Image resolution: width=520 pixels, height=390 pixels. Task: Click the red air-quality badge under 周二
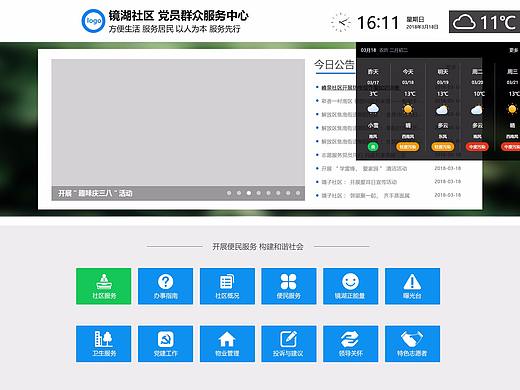477,147
